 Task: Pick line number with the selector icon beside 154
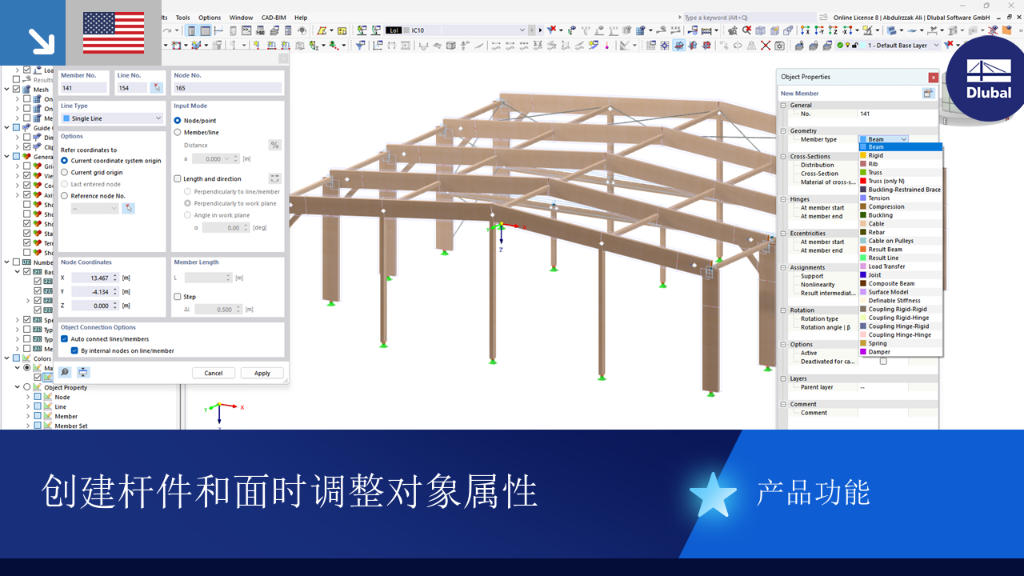coord(156,88)
